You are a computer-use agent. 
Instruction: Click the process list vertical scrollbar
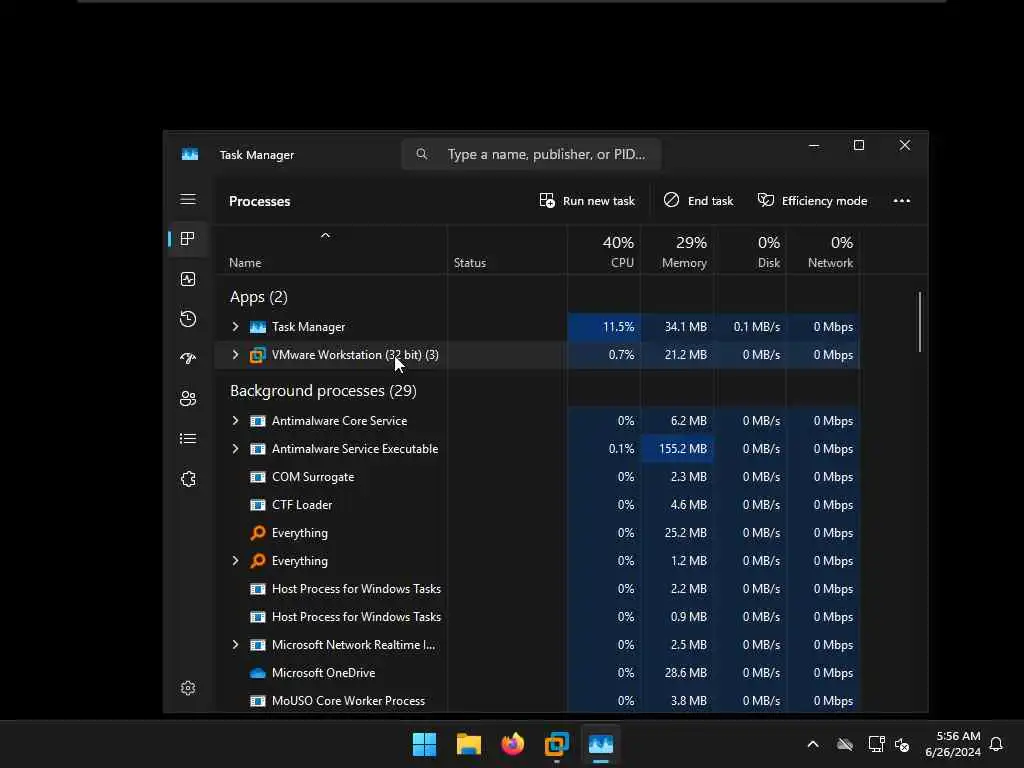tap(920, 322)
